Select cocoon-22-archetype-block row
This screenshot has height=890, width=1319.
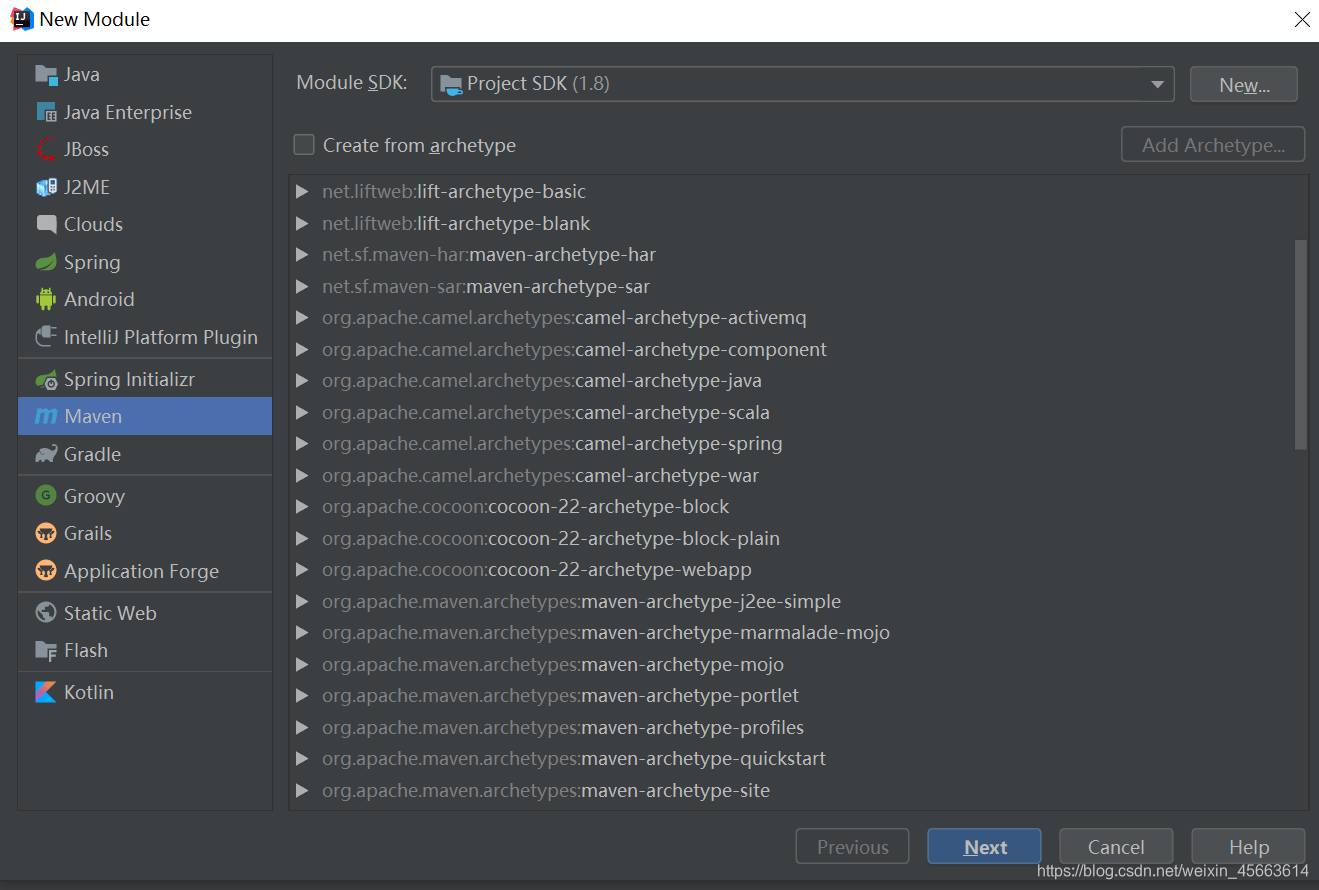790,507
